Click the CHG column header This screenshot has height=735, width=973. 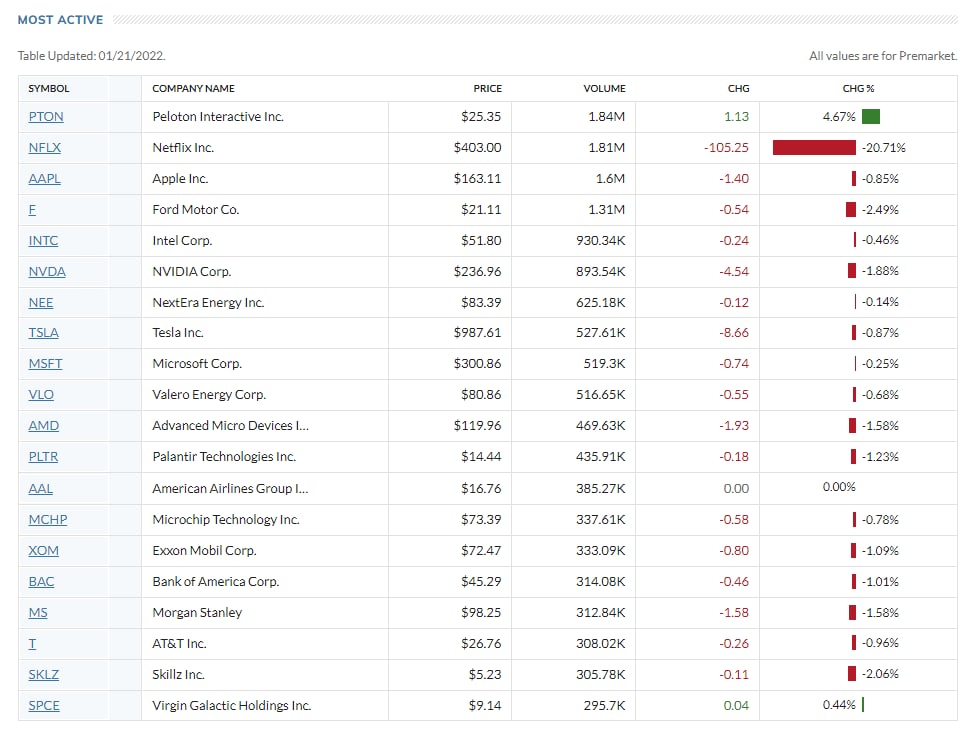click(x=738, y=89)
